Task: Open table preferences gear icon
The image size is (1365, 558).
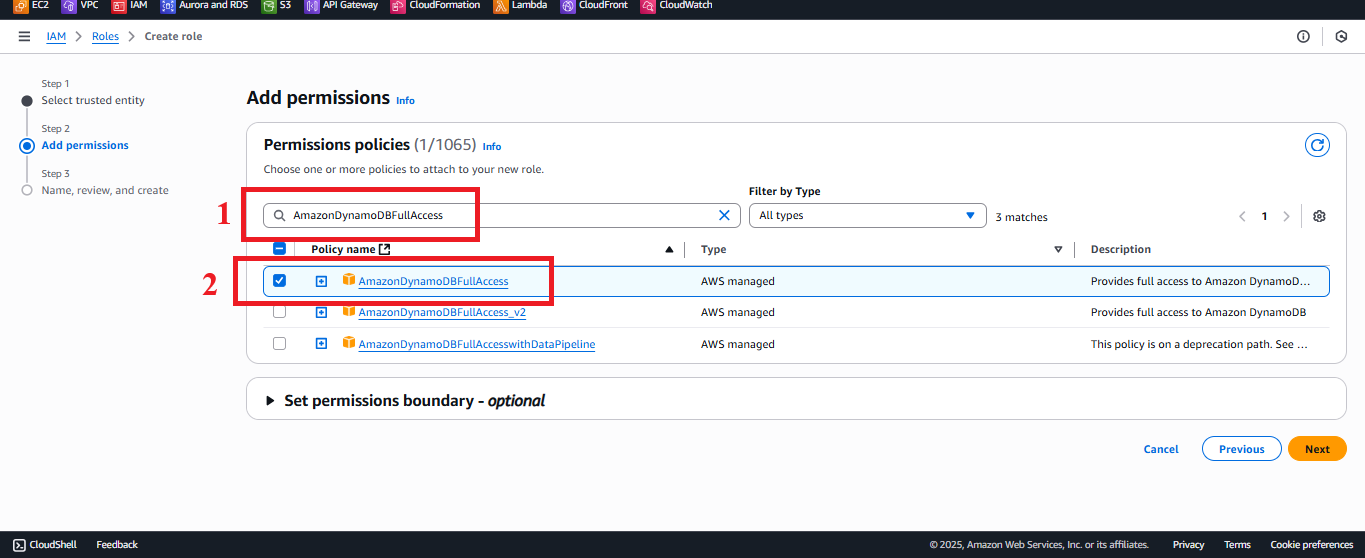Action: (x=1319, y=216)
